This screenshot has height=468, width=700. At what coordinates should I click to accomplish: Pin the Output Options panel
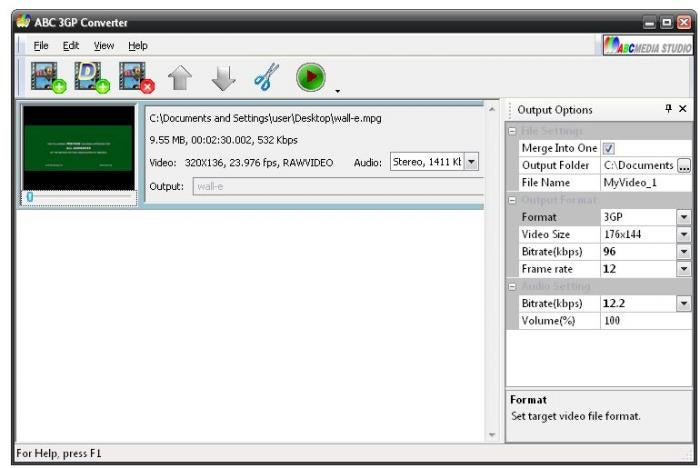pos(668,109)
